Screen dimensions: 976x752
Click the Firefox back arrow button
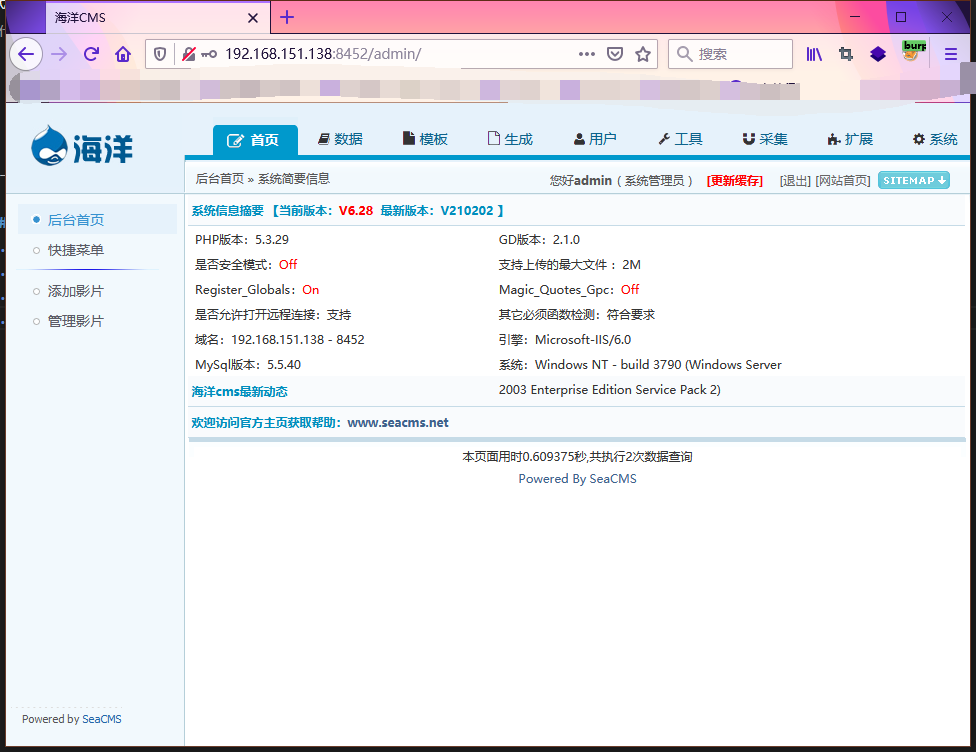point(26,54)
